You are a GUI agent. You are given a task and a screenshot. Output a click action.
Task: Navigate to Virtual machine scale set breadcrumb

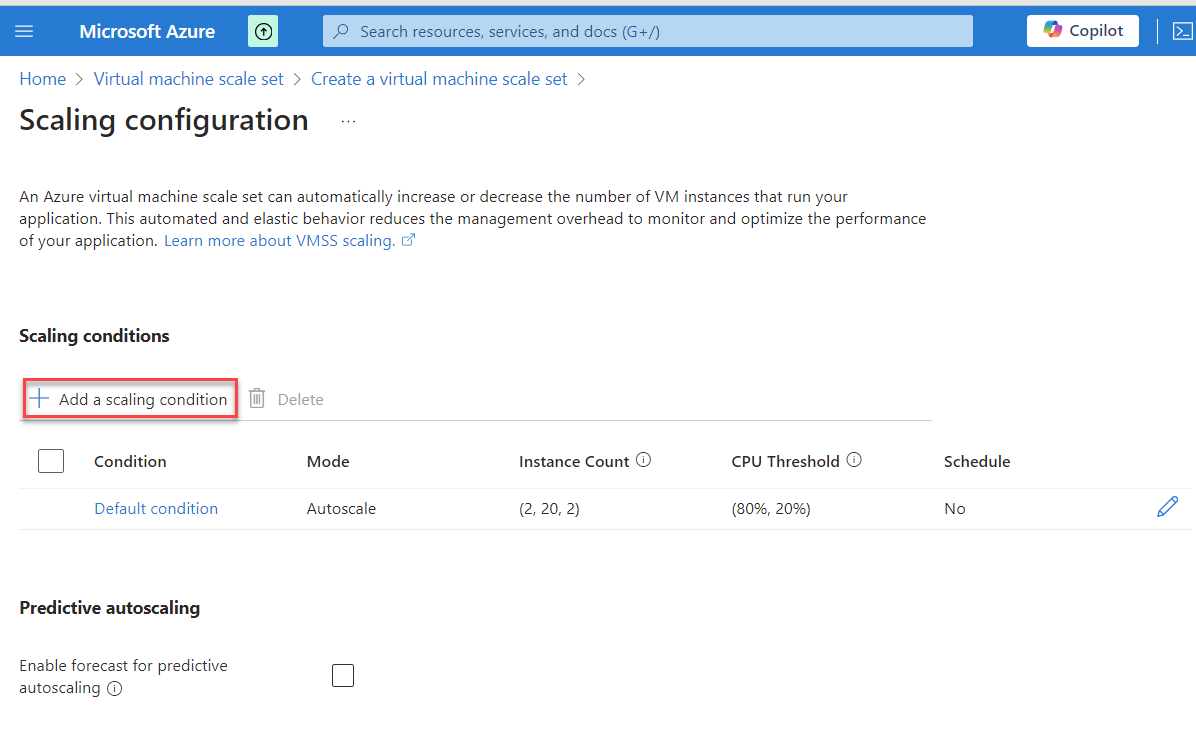click(x=188, y=79)
